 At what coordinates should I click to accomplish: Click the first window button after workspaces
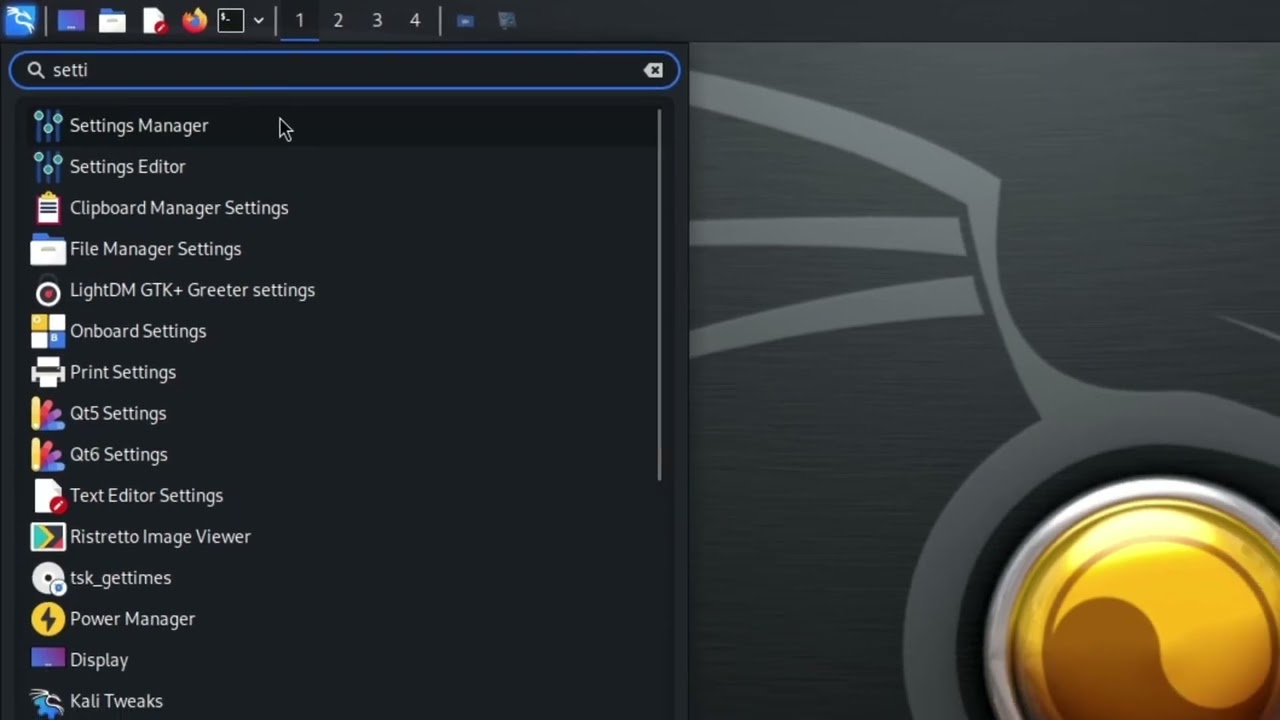(465, 20)
